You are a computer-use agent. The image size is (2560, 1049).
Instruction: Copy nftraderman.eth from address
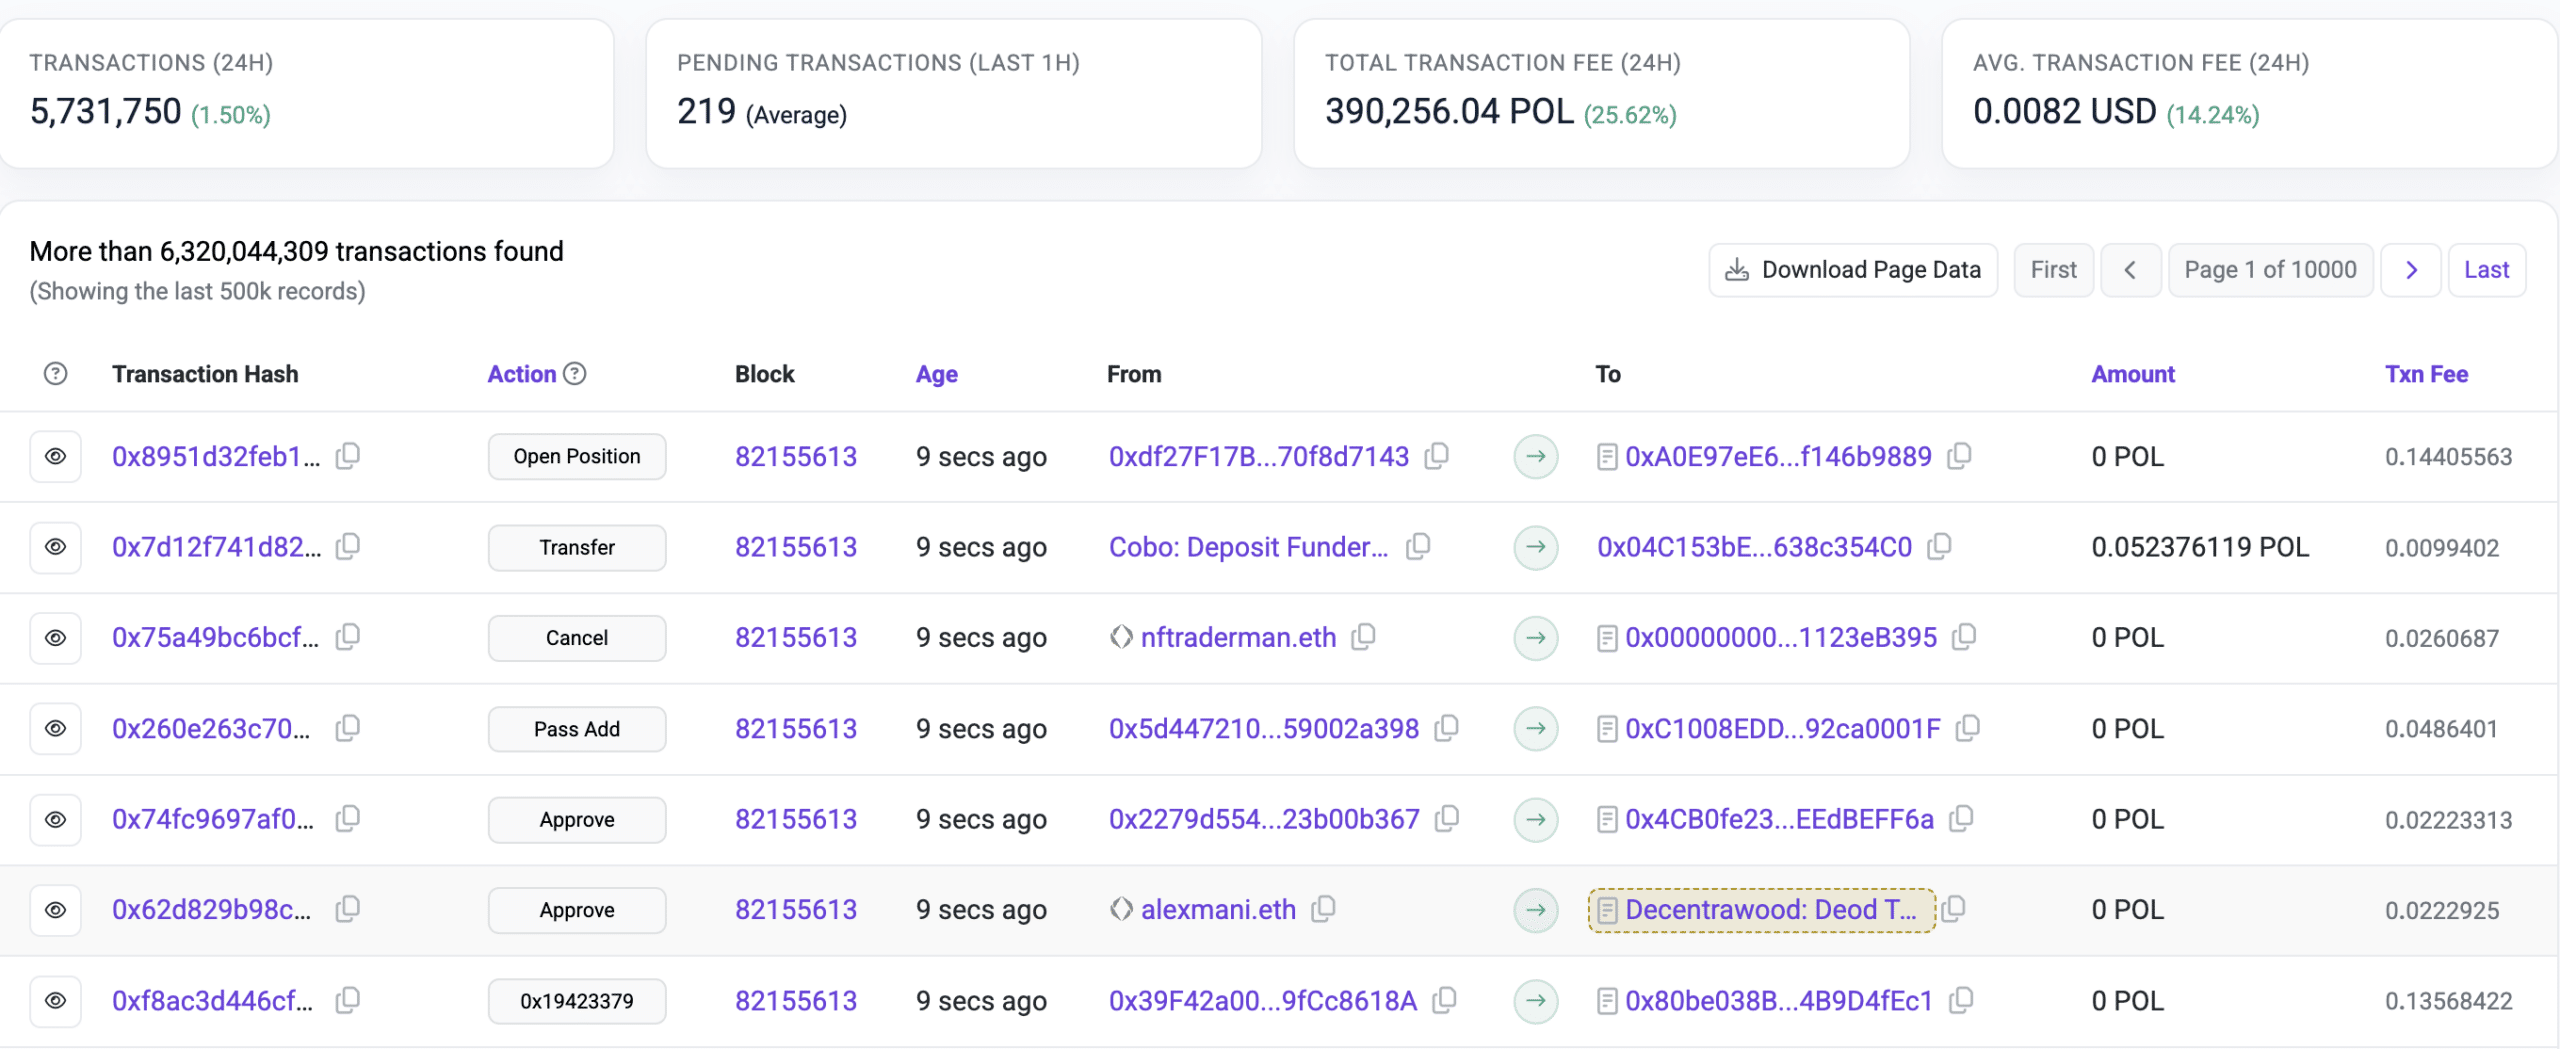pyautogui.click(x=1364, y=637)
